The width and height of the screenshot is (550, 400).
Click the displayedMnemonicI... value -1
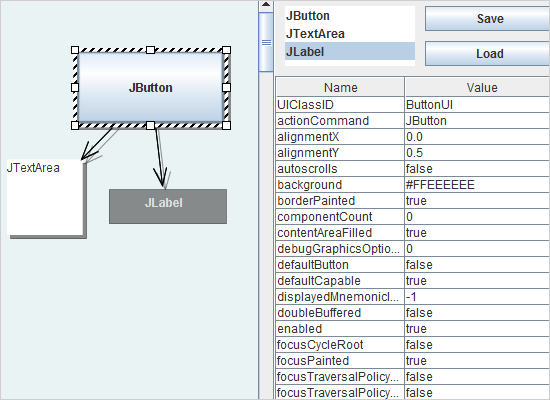[x=477, y=297]
